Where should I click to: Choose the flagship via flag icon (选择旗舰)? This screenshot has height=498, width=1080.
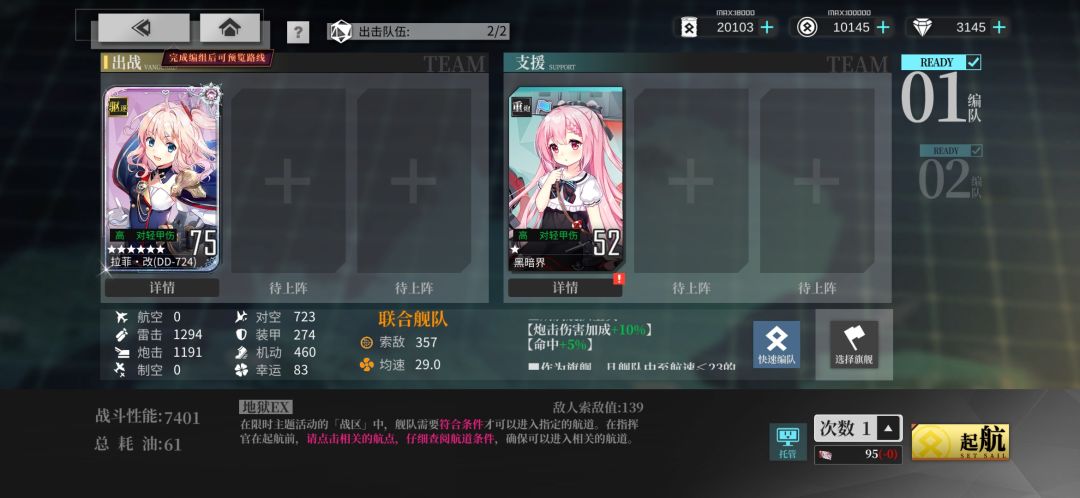[x=853, y=344]
